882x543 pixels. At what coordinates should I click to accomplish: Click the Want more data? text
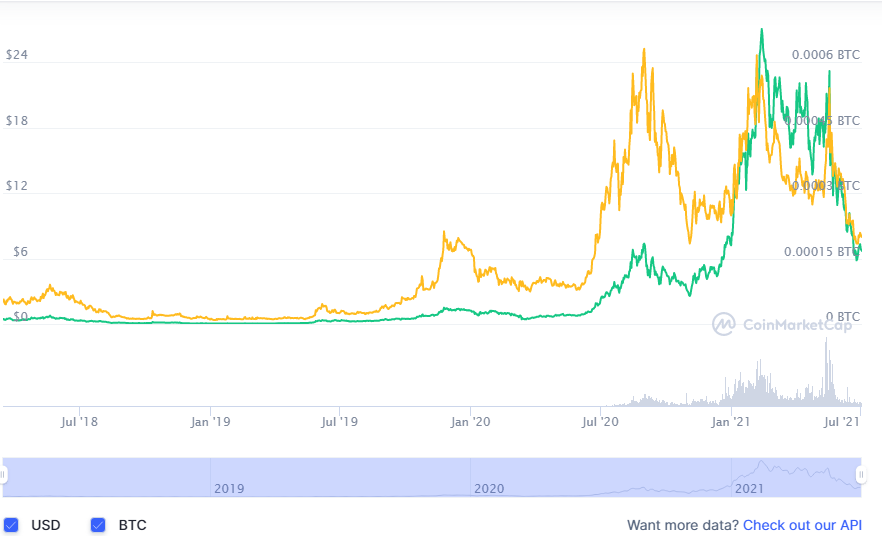click(683, 525)
